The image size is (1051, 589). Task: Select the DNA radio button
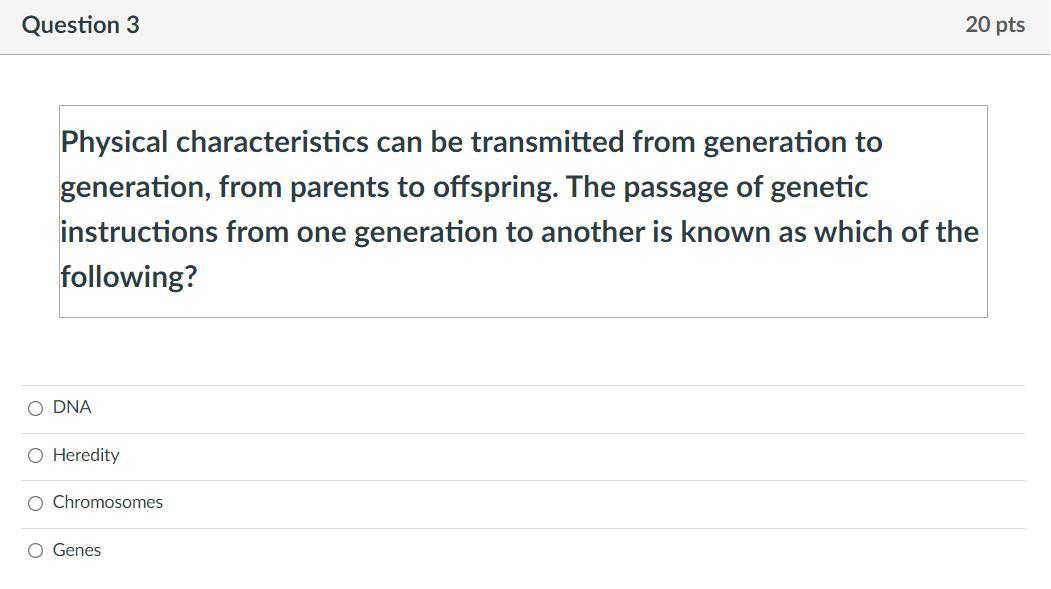pos(36,408)
